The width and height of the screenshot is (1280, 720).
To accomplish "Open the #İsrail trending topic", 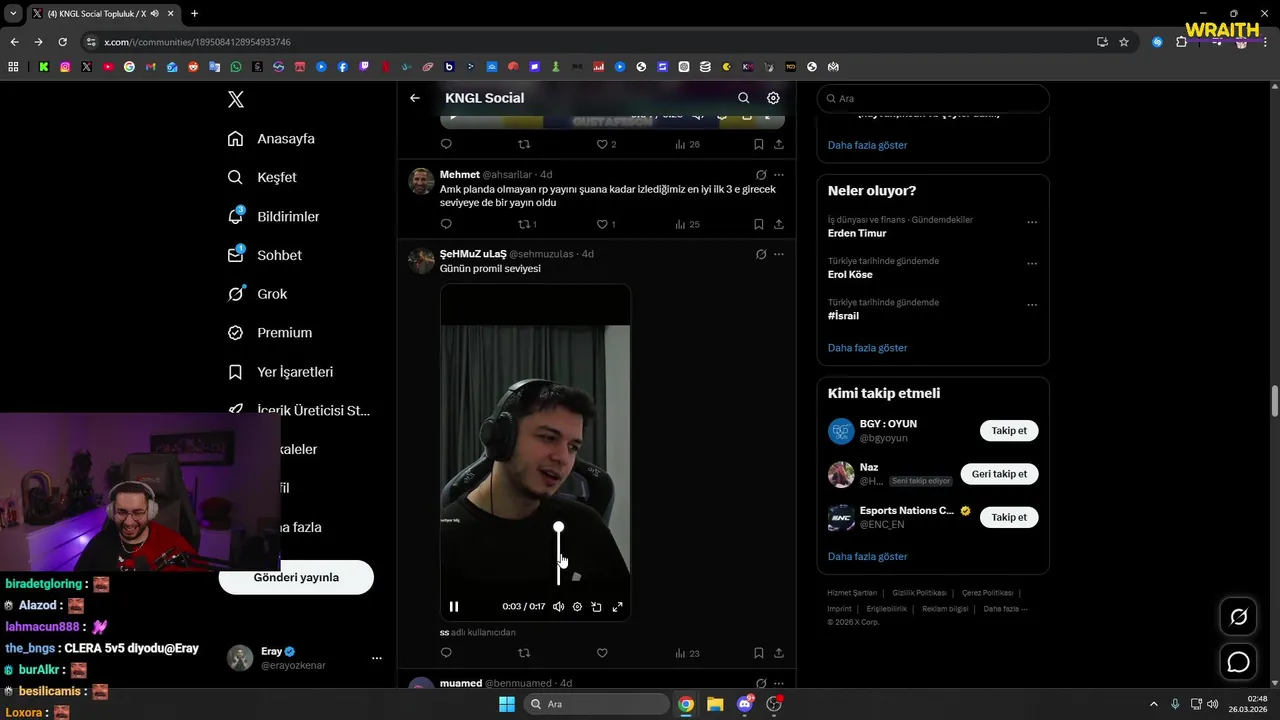I will (843, 316).
